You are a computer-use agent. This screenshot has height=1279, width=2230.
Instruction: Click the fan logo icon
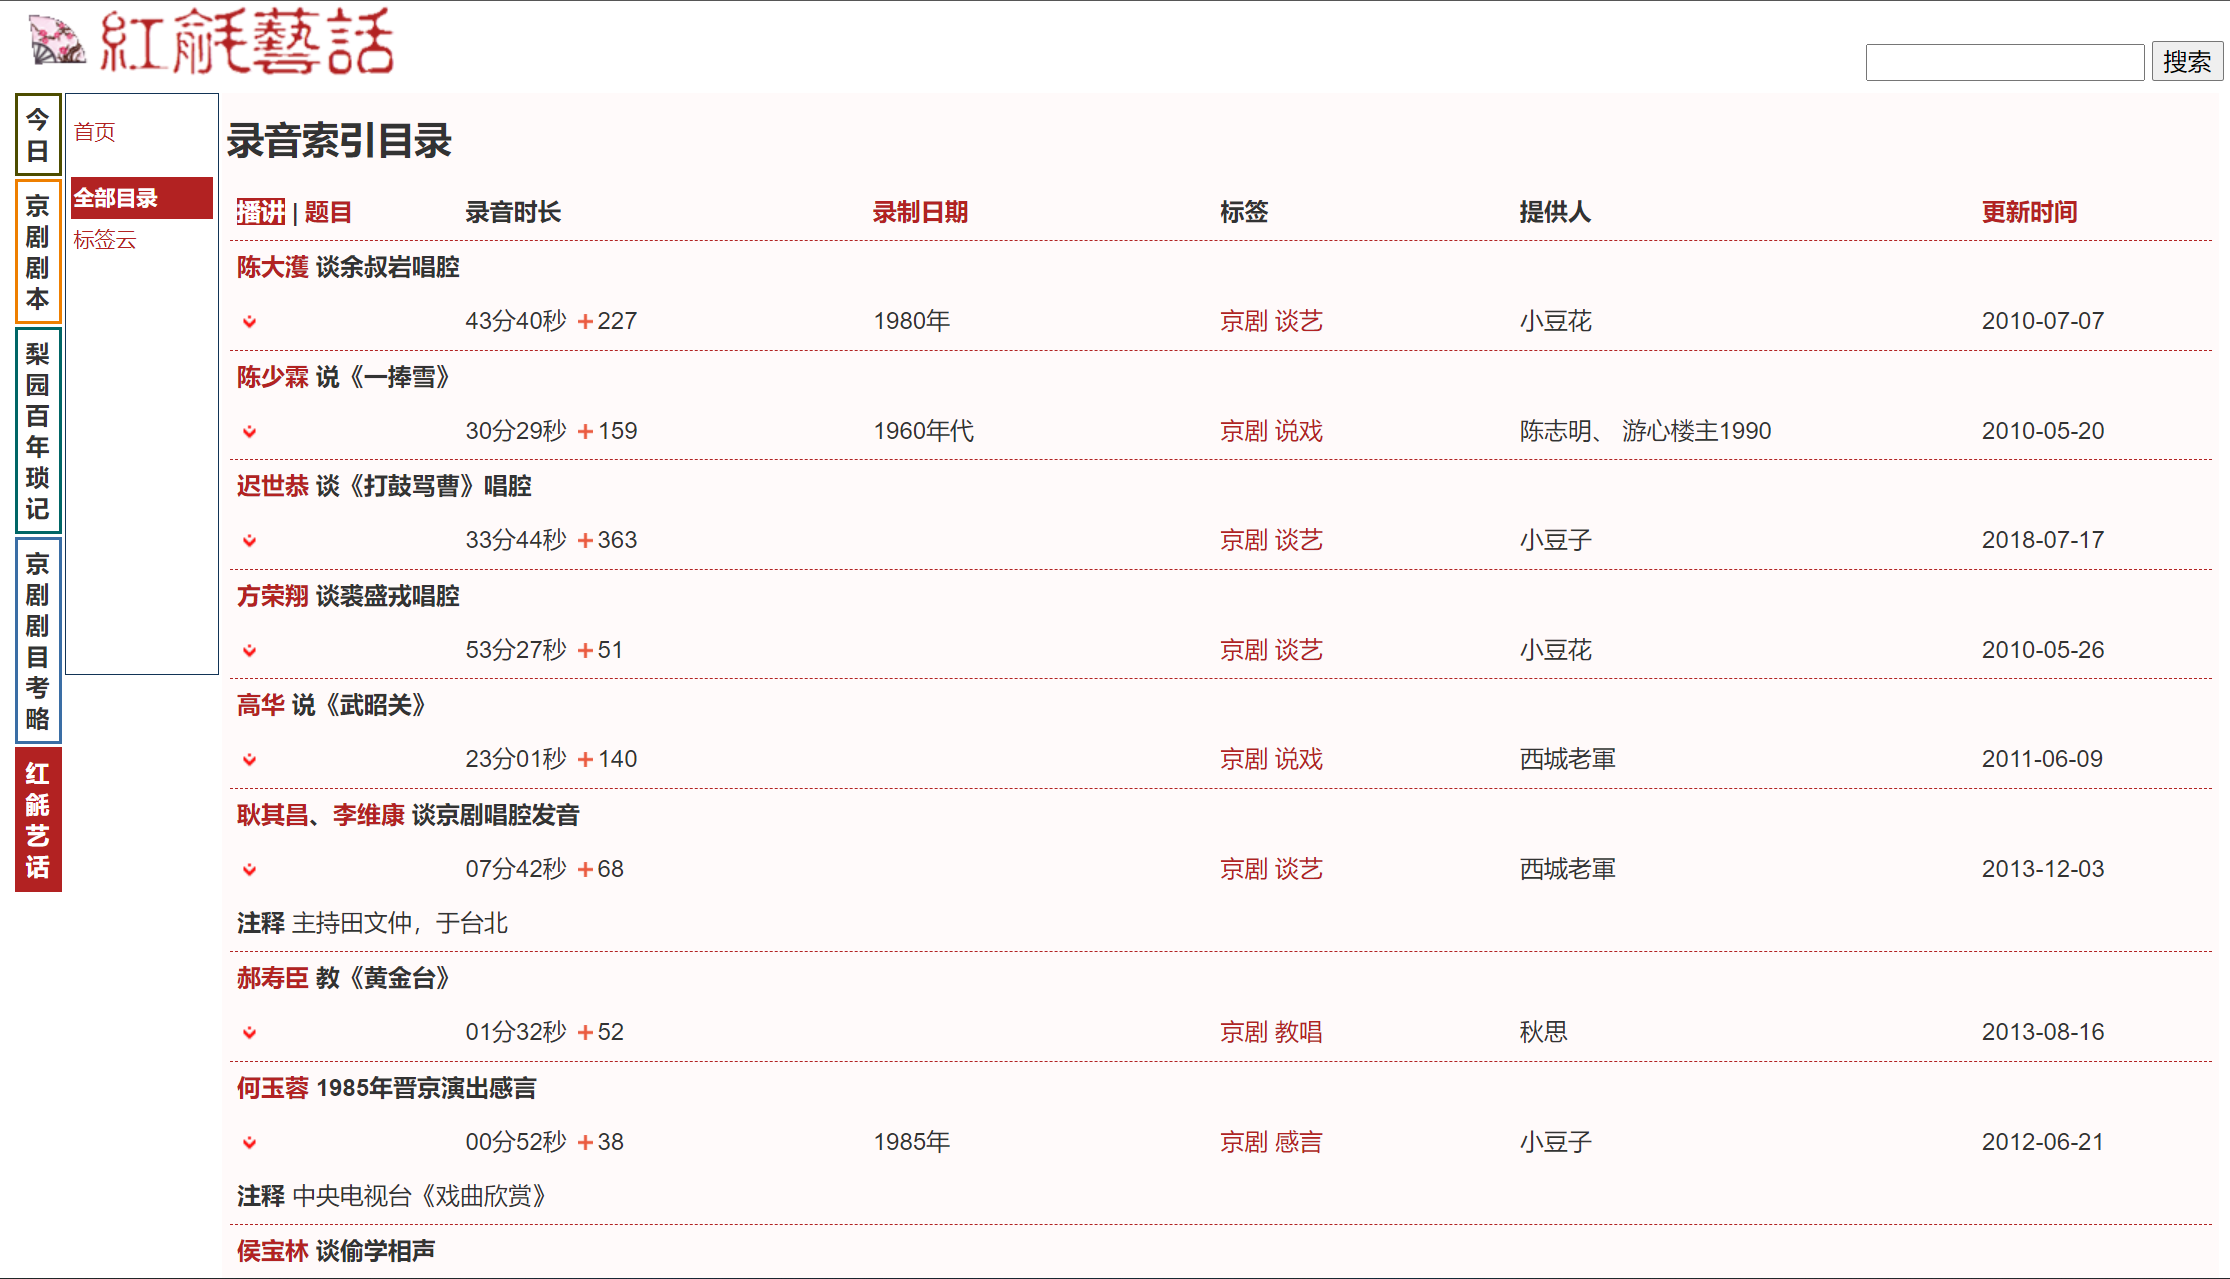pyautogui.click(x=56, y=40)
